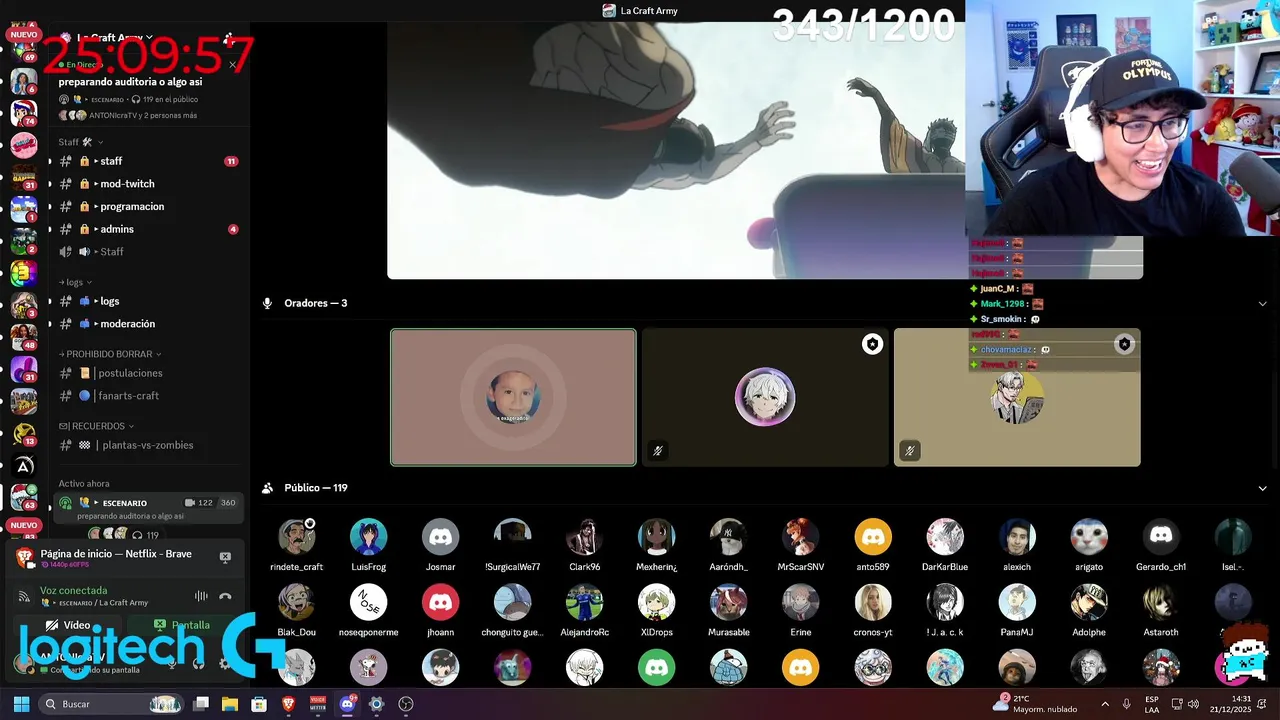Close the live stage banner

tap(232, 65)
